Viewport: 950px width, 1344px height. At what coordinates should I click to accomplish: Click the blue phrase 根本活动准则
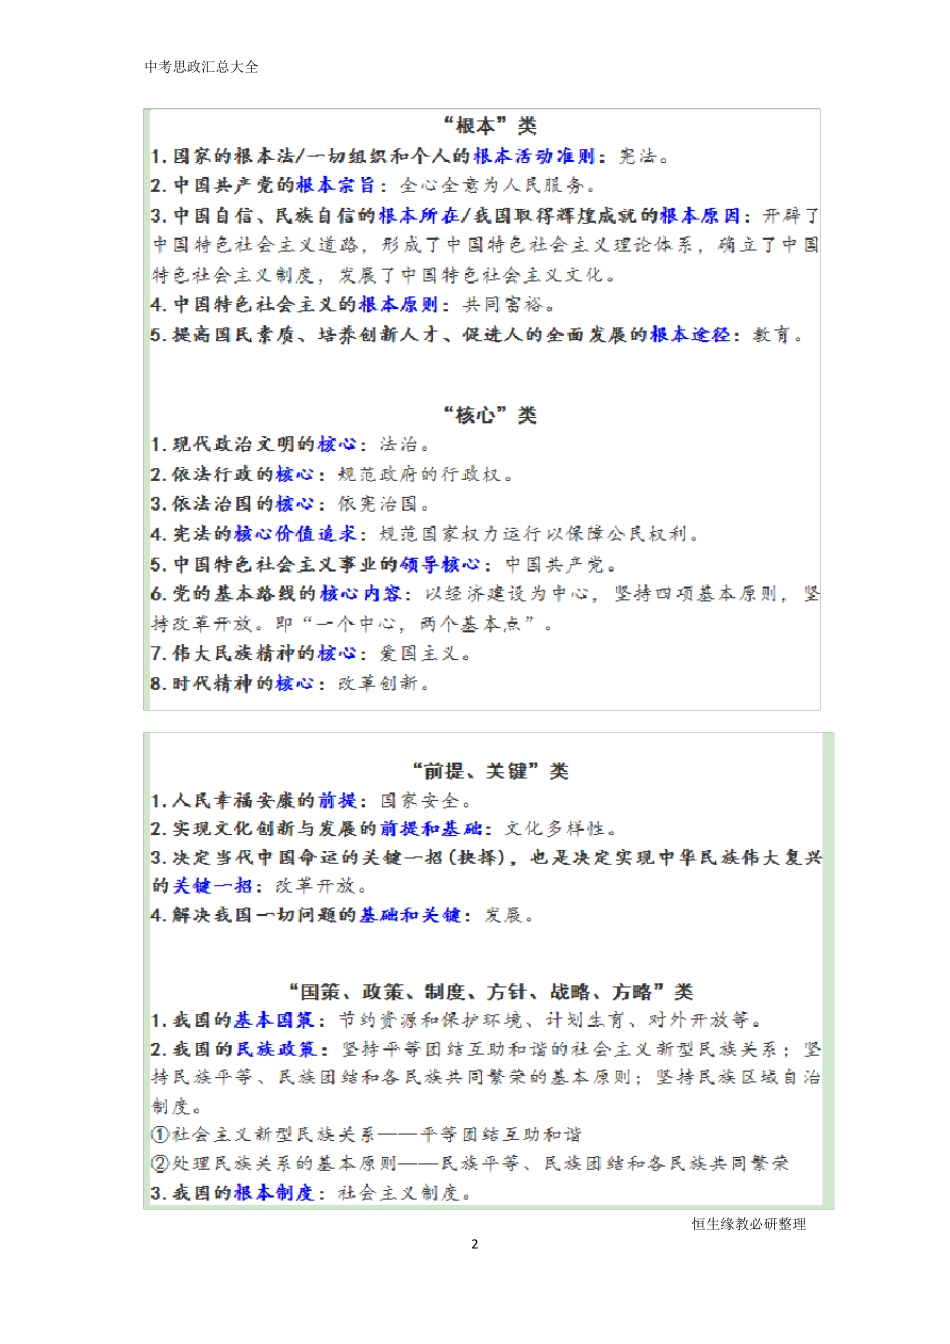(533, 156)
